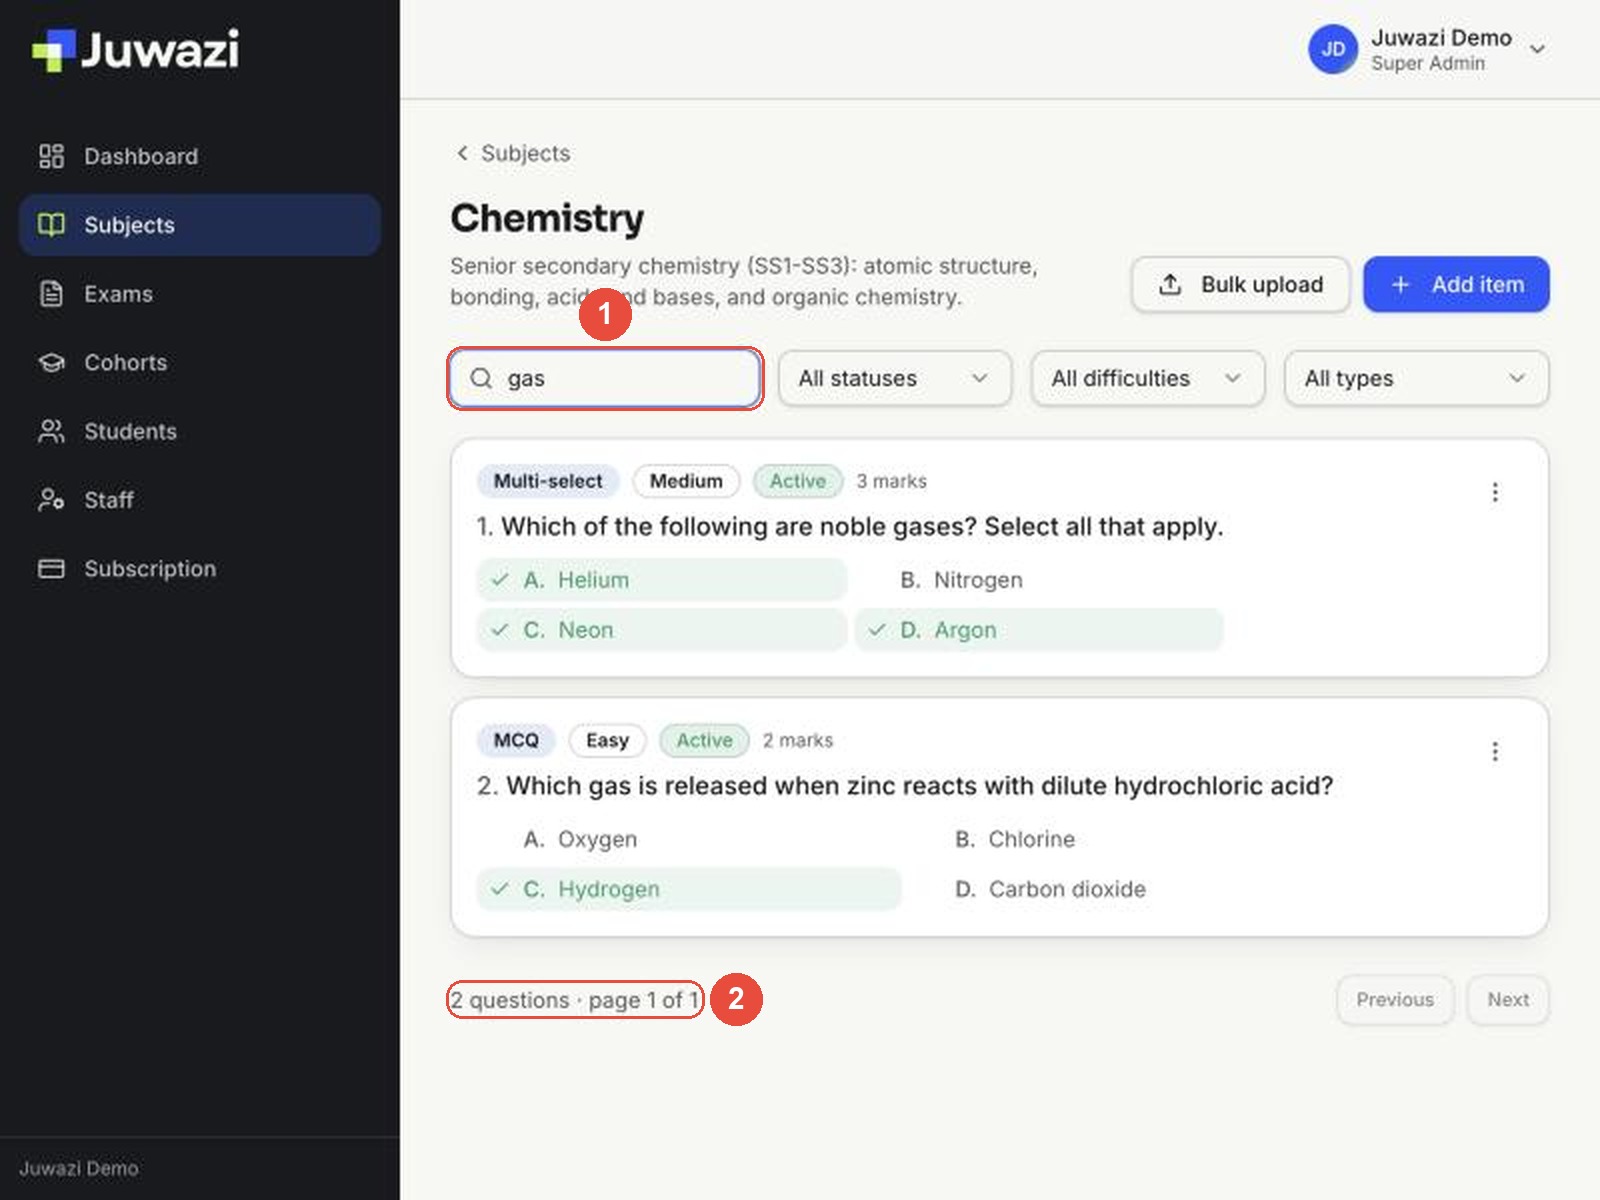Viewport: 1600px width, 1200px height.
Task: Click answer option D. Argon
Action: [x=1039, y=630]
